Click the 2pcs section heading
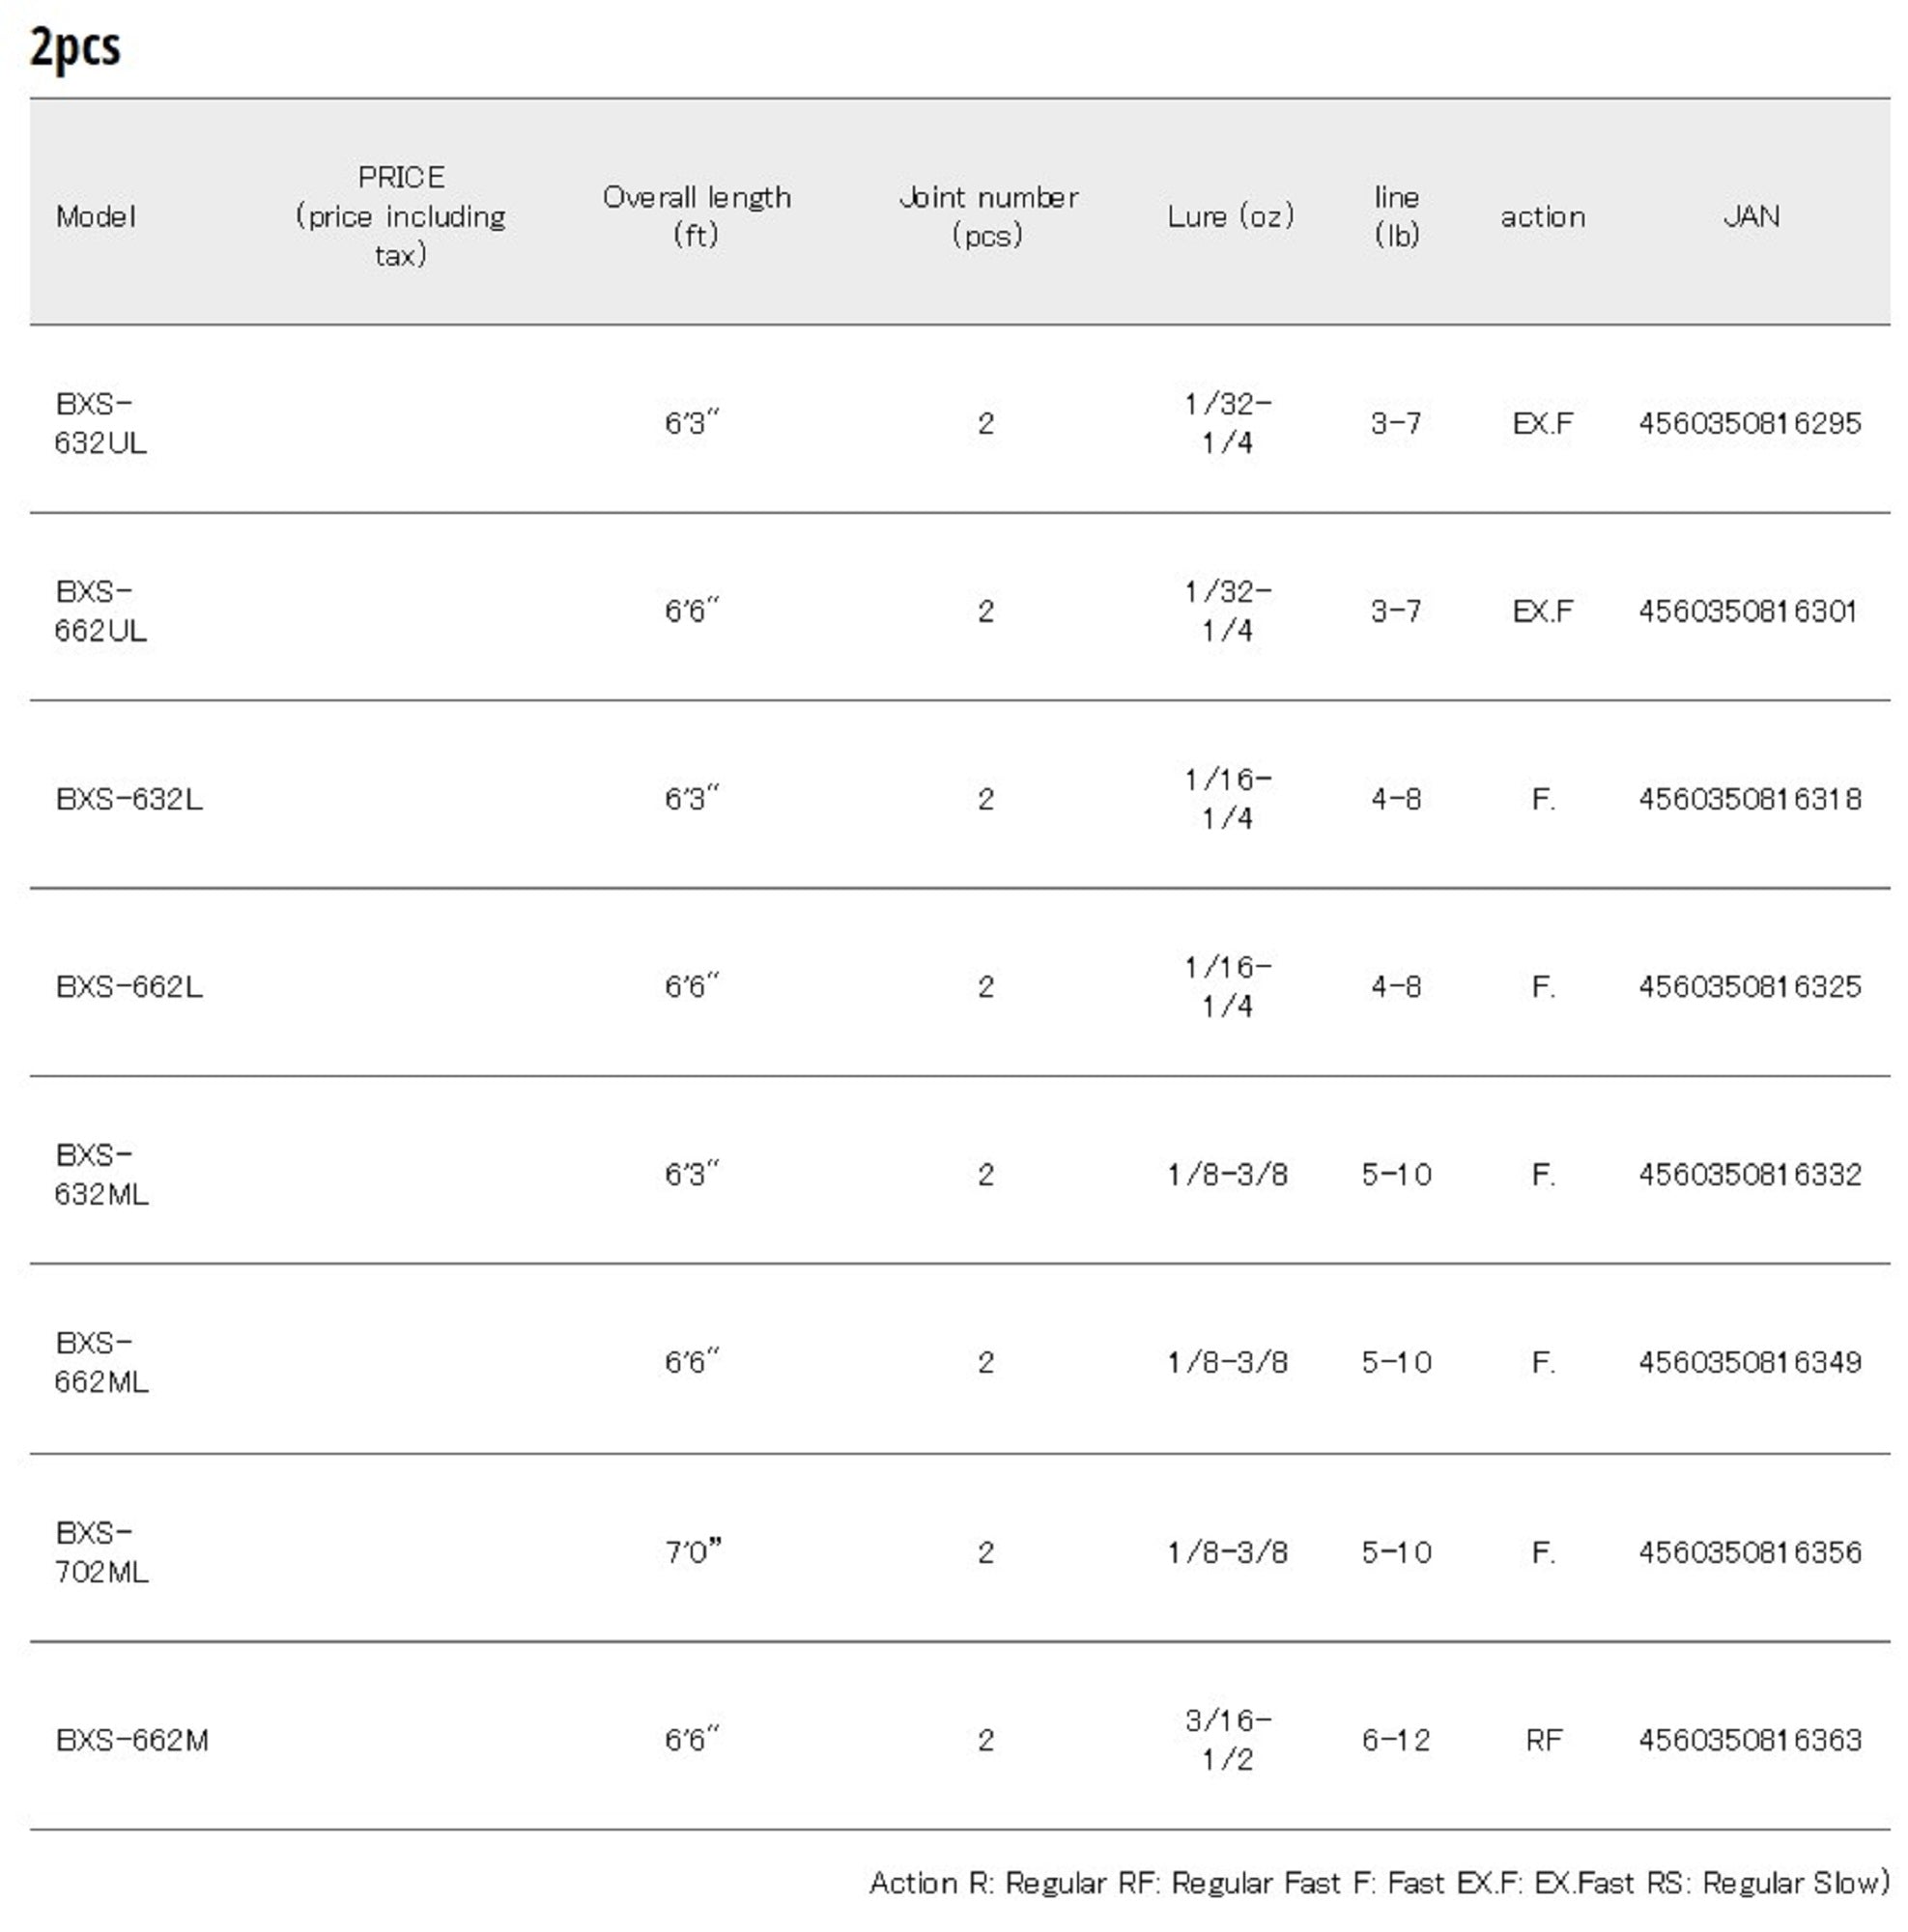The width and height of the screenshot is (1908, 1932). (75, 47)
